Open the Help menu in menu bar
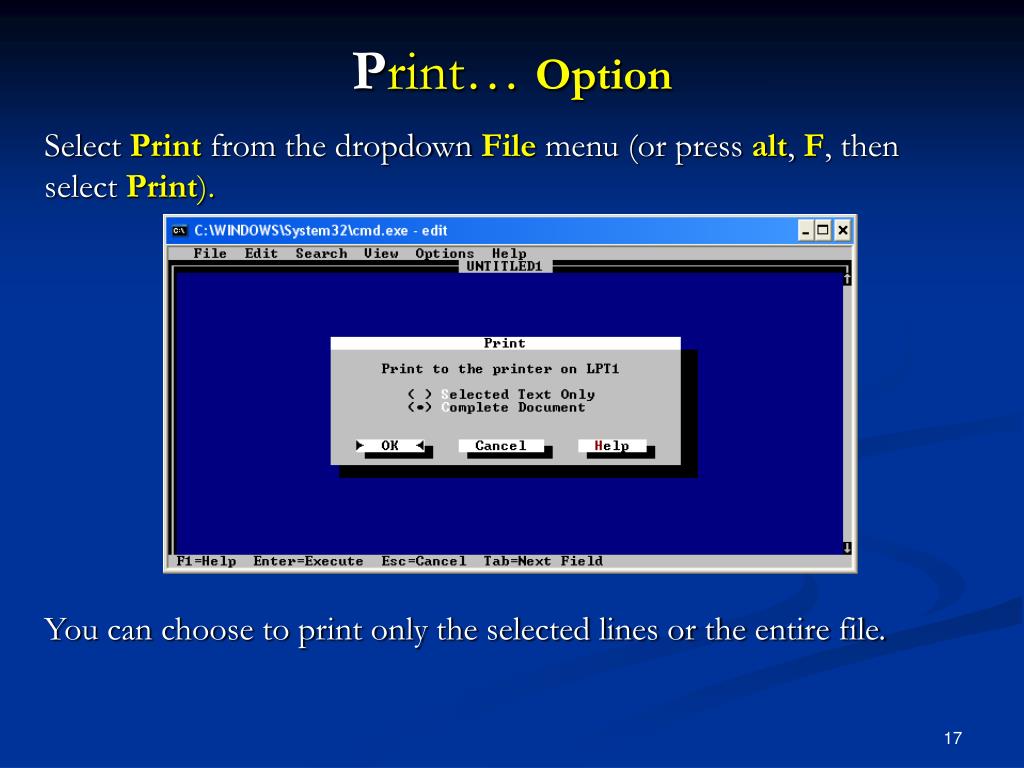 [x=509, y=253]
